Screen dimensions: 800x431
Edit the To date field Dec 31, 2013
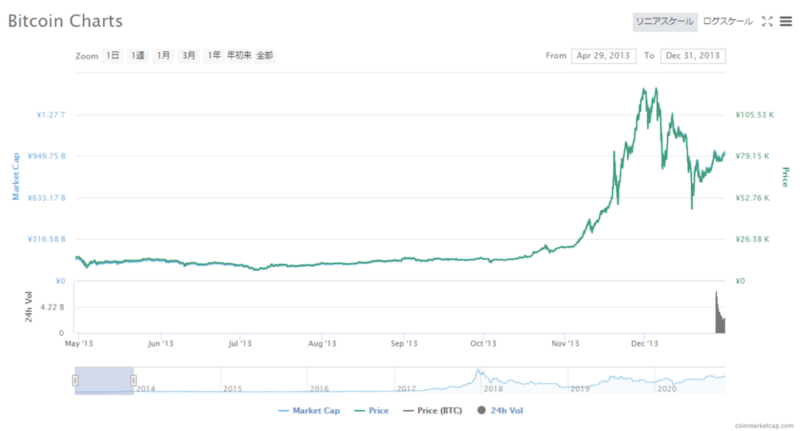[693, 56]
